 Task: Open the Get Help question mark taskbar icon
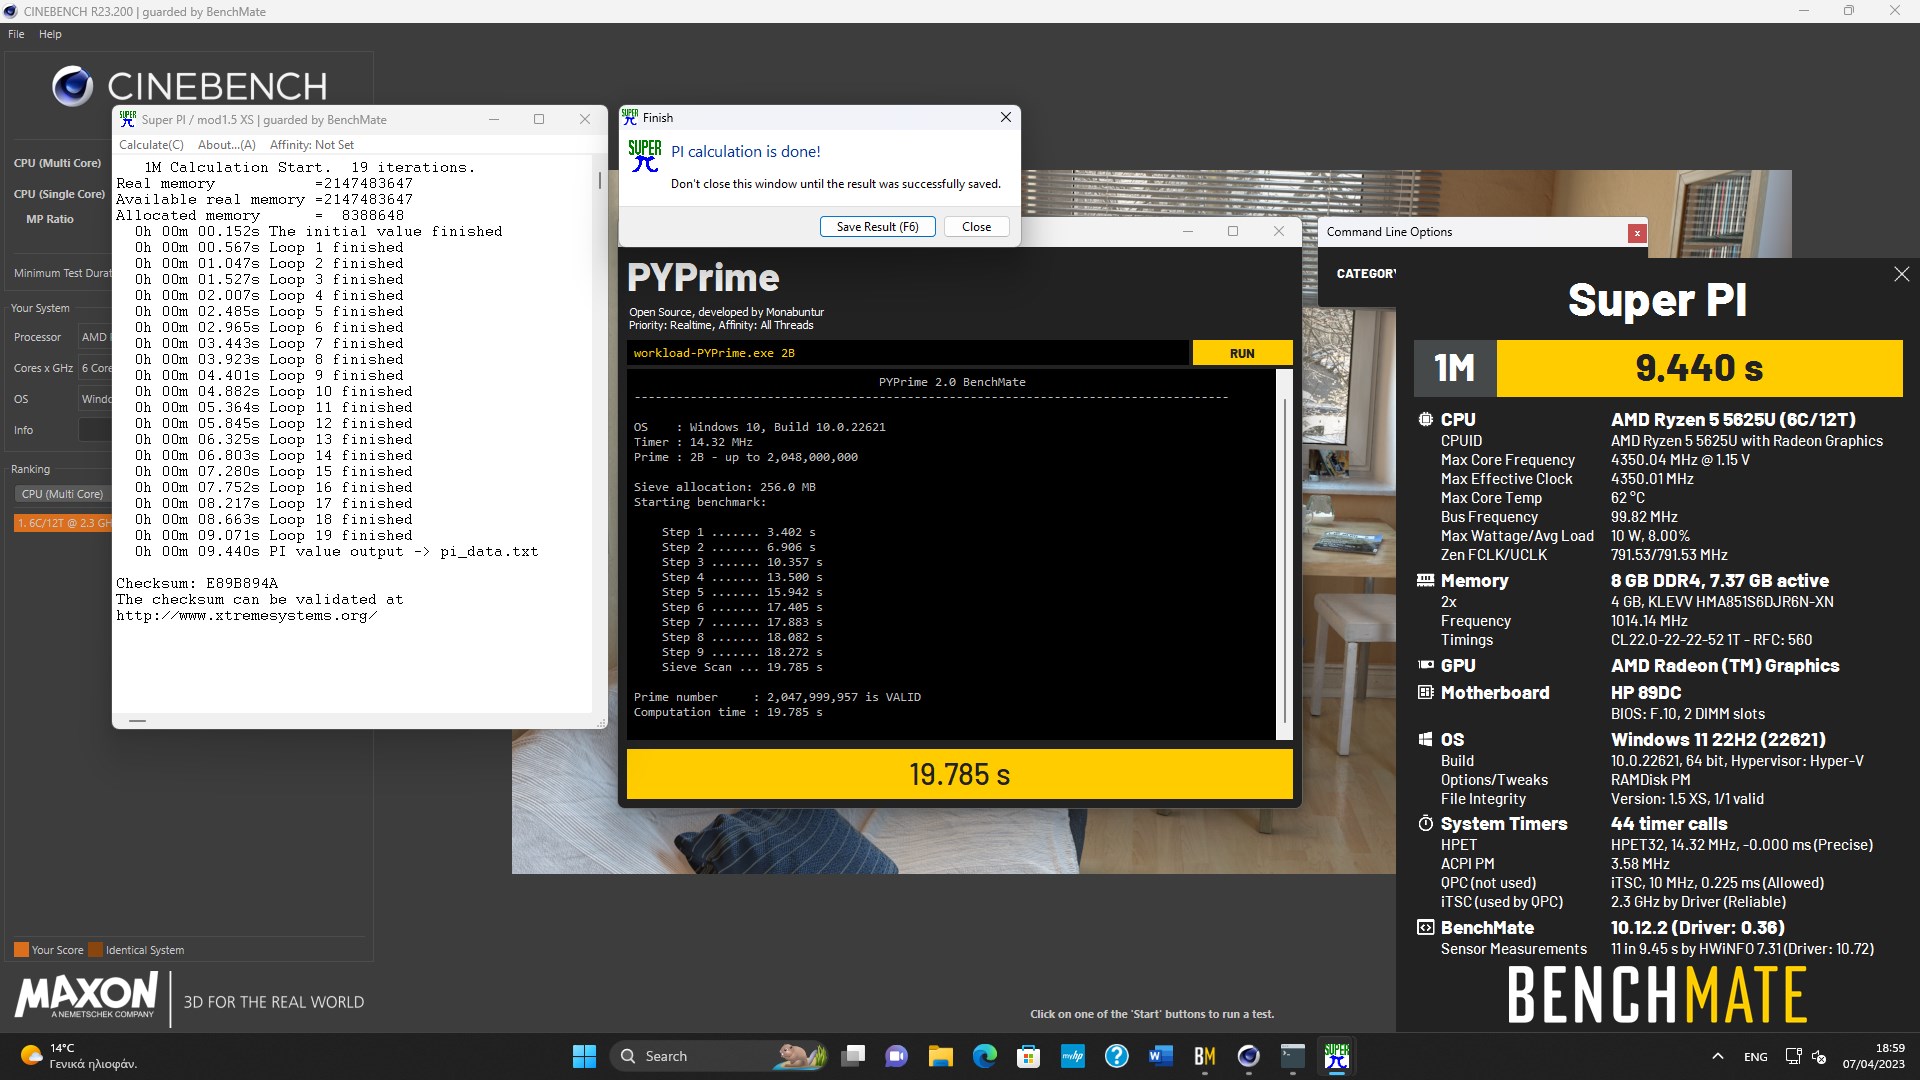(1117, 1056)
